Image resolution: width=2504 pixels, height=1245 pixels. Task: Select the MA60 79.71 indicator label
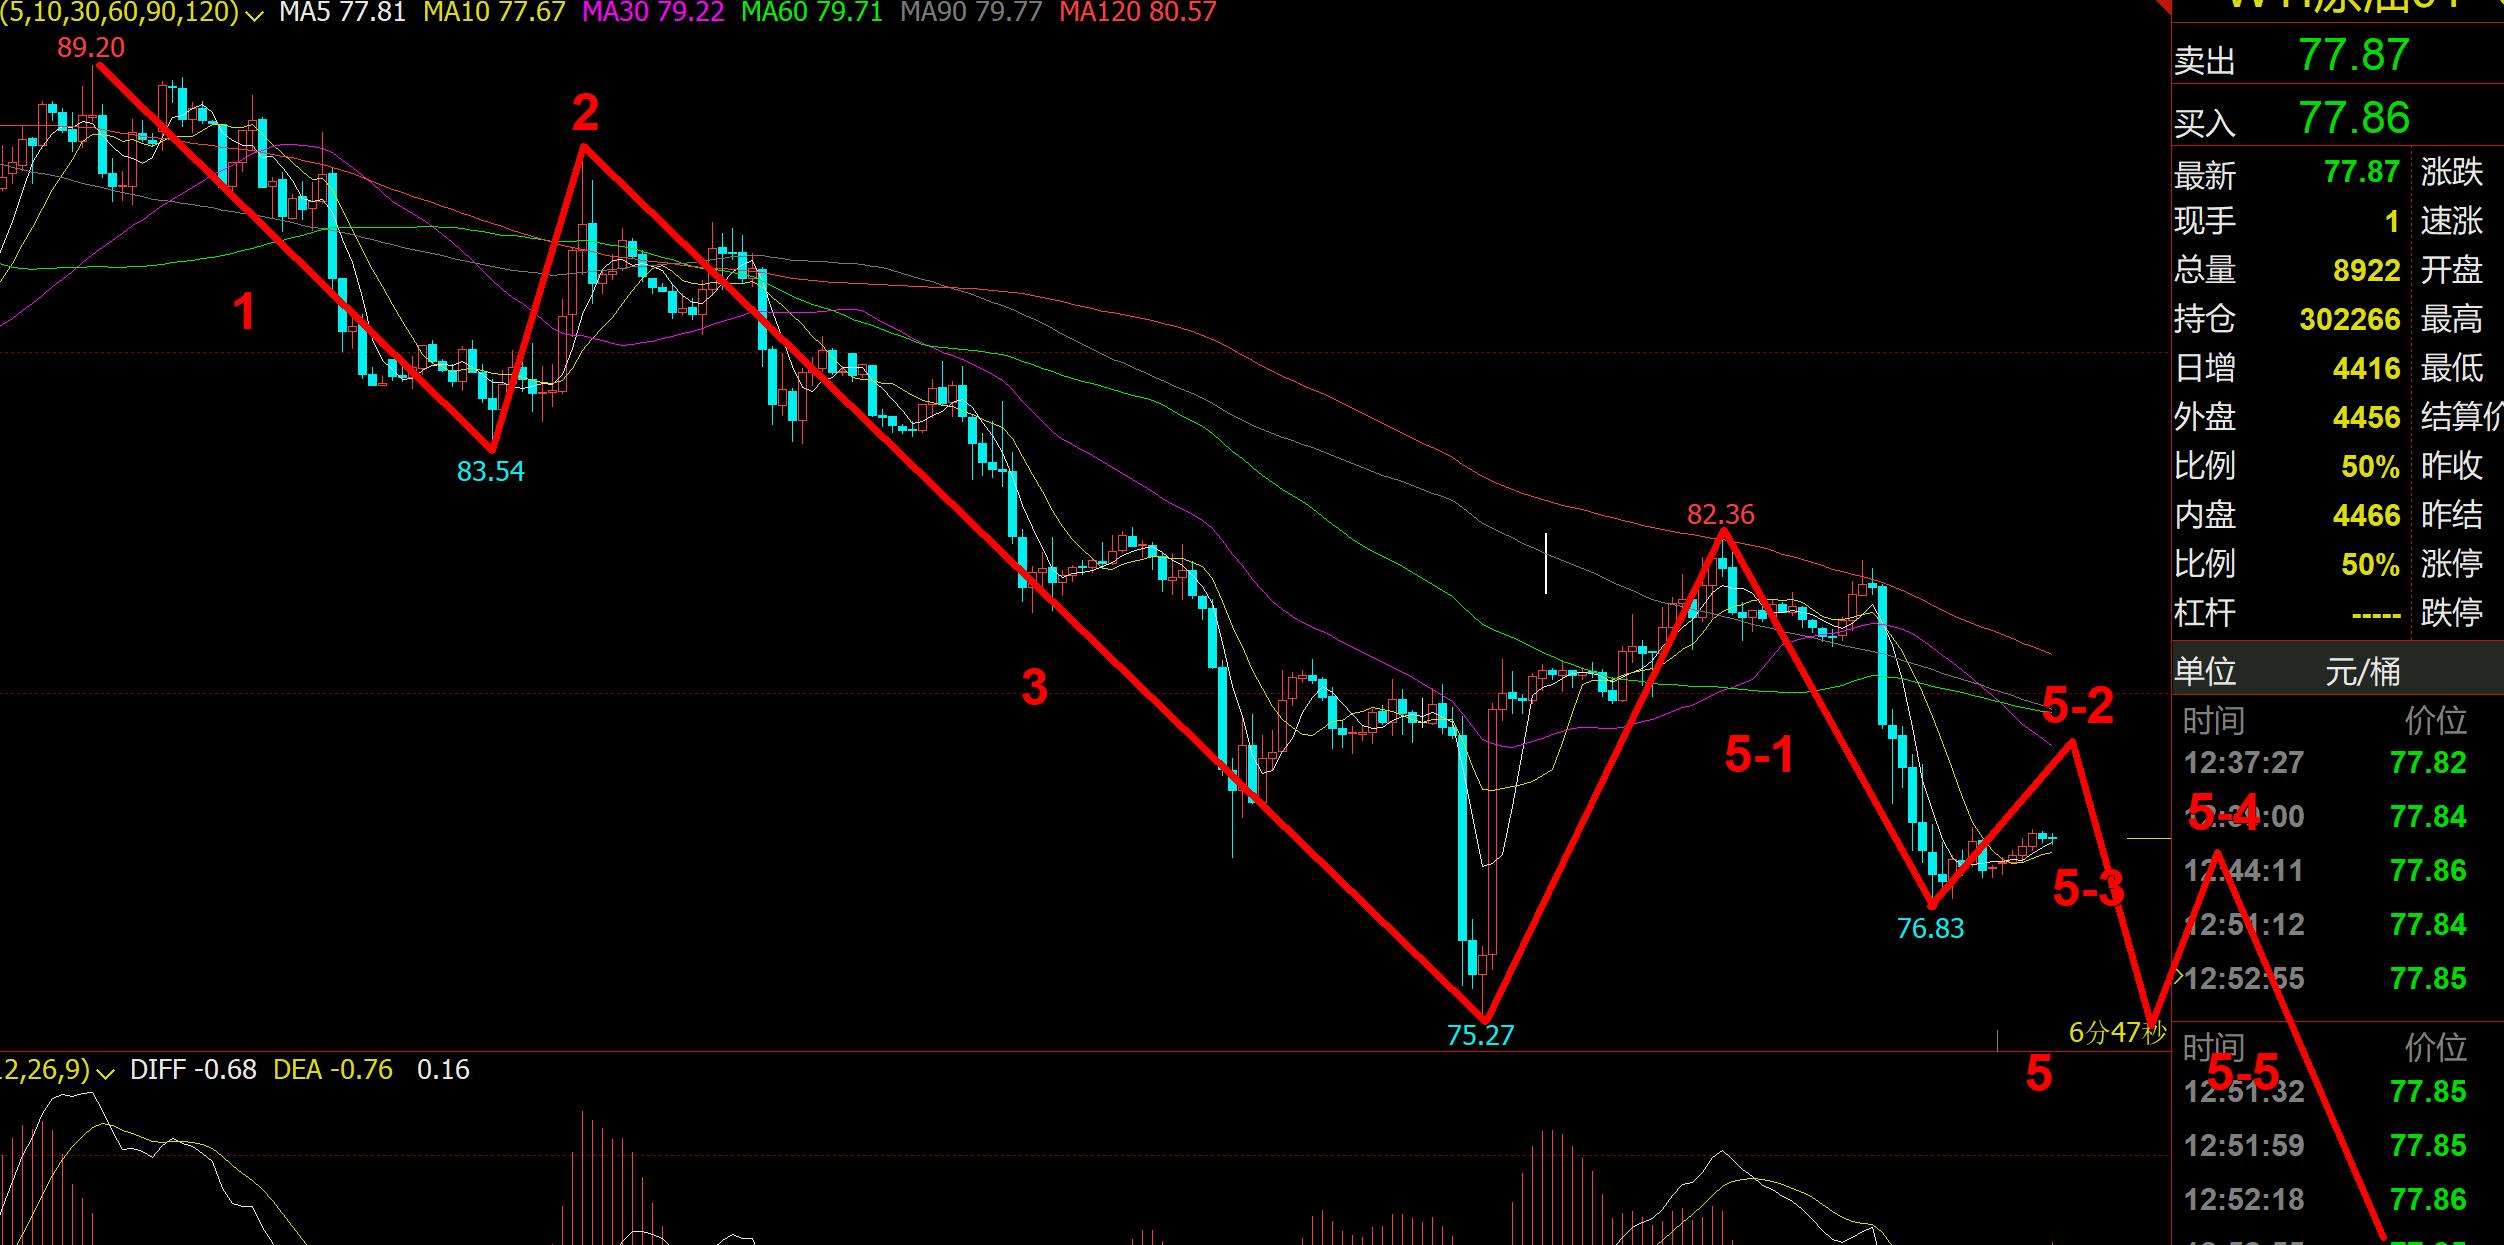(812, 13)
